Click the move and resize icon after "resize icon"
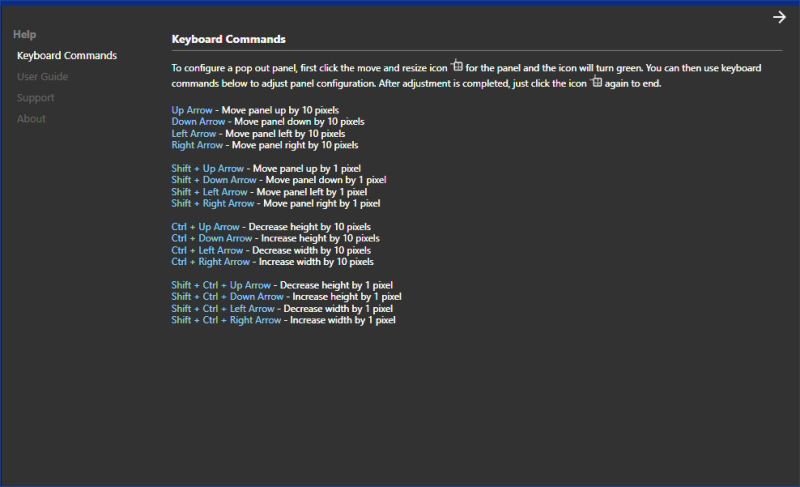 457,66
